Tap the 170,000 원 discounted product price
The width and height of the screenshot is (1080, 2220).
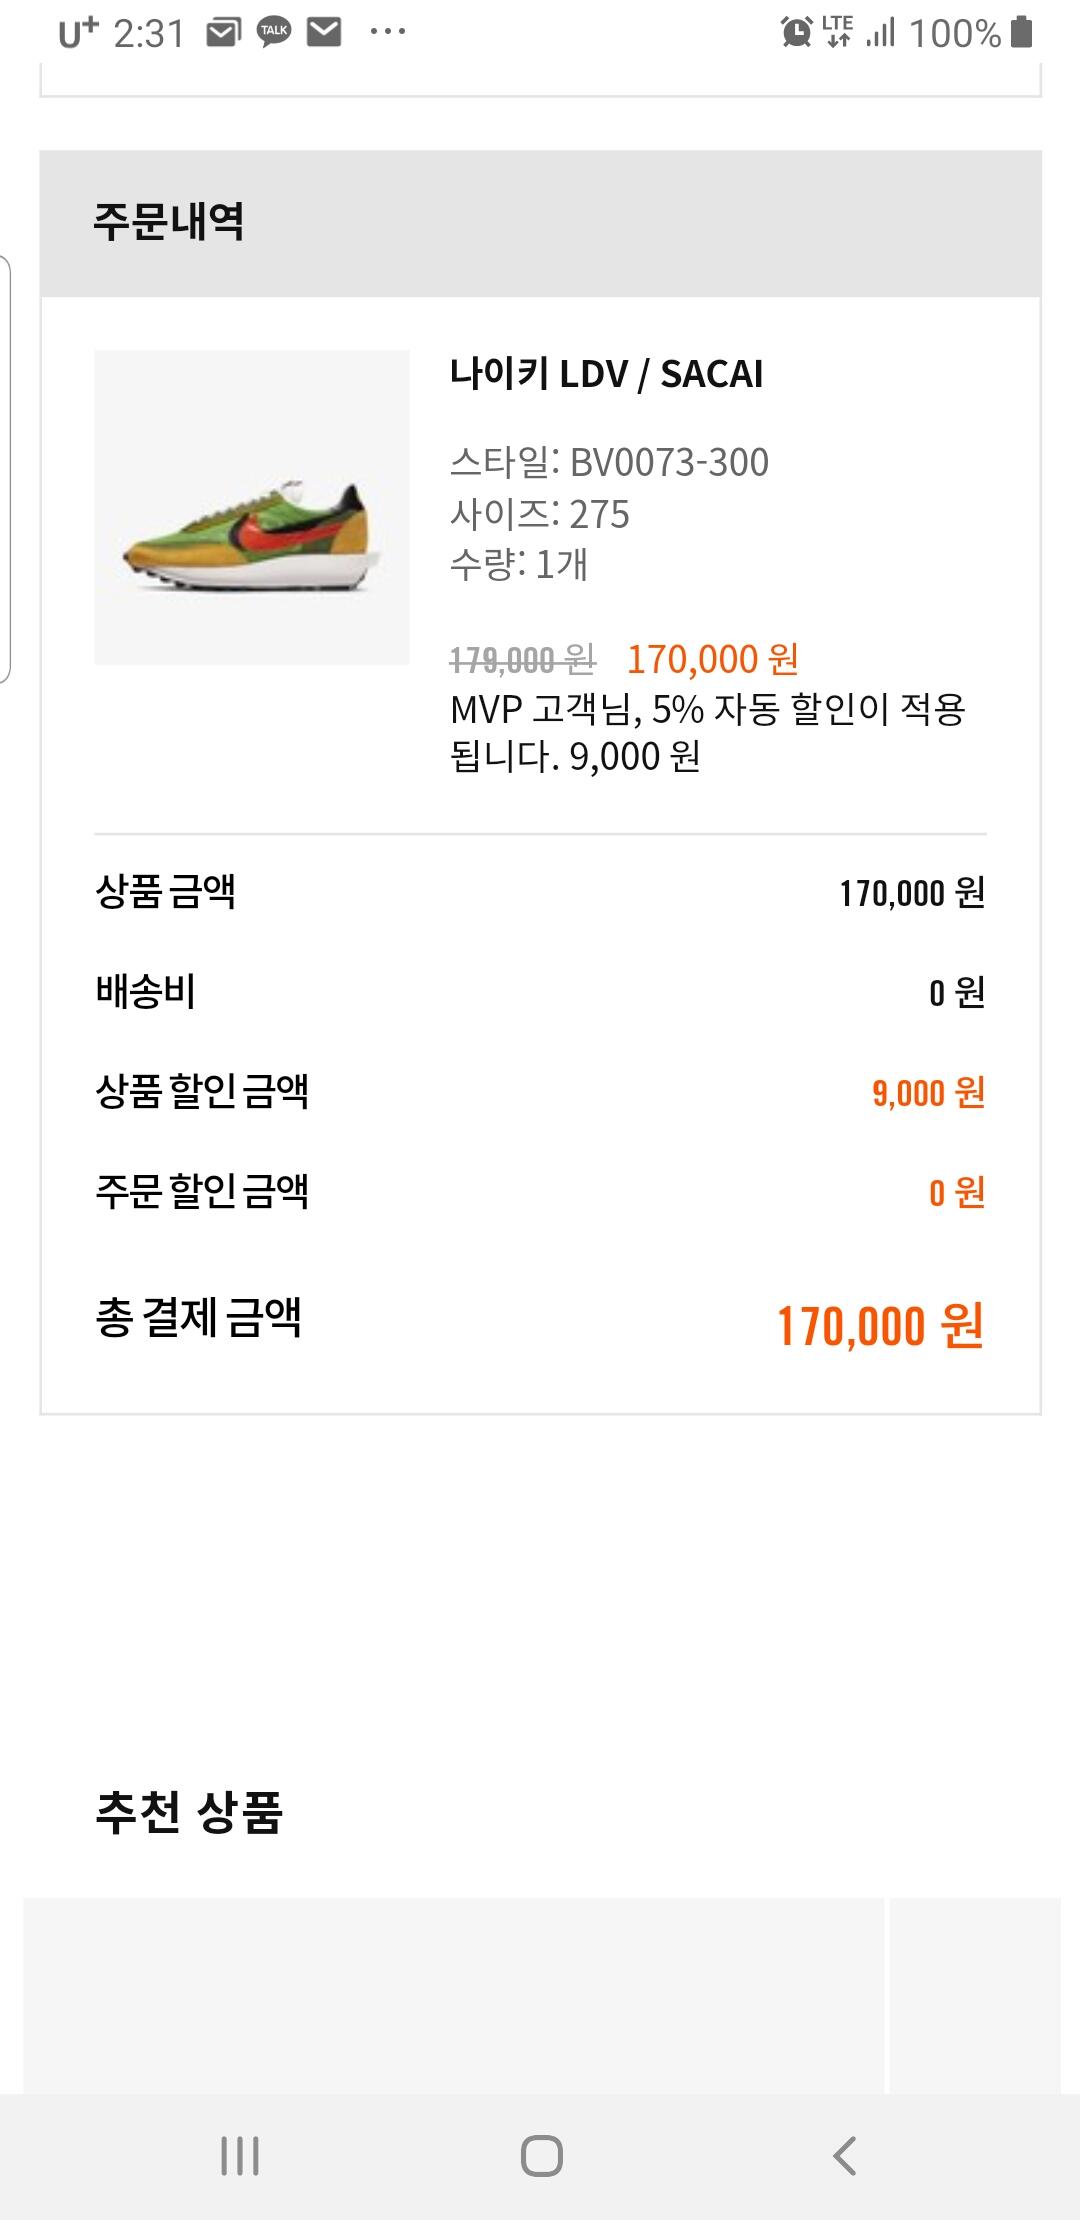[712, 659]
